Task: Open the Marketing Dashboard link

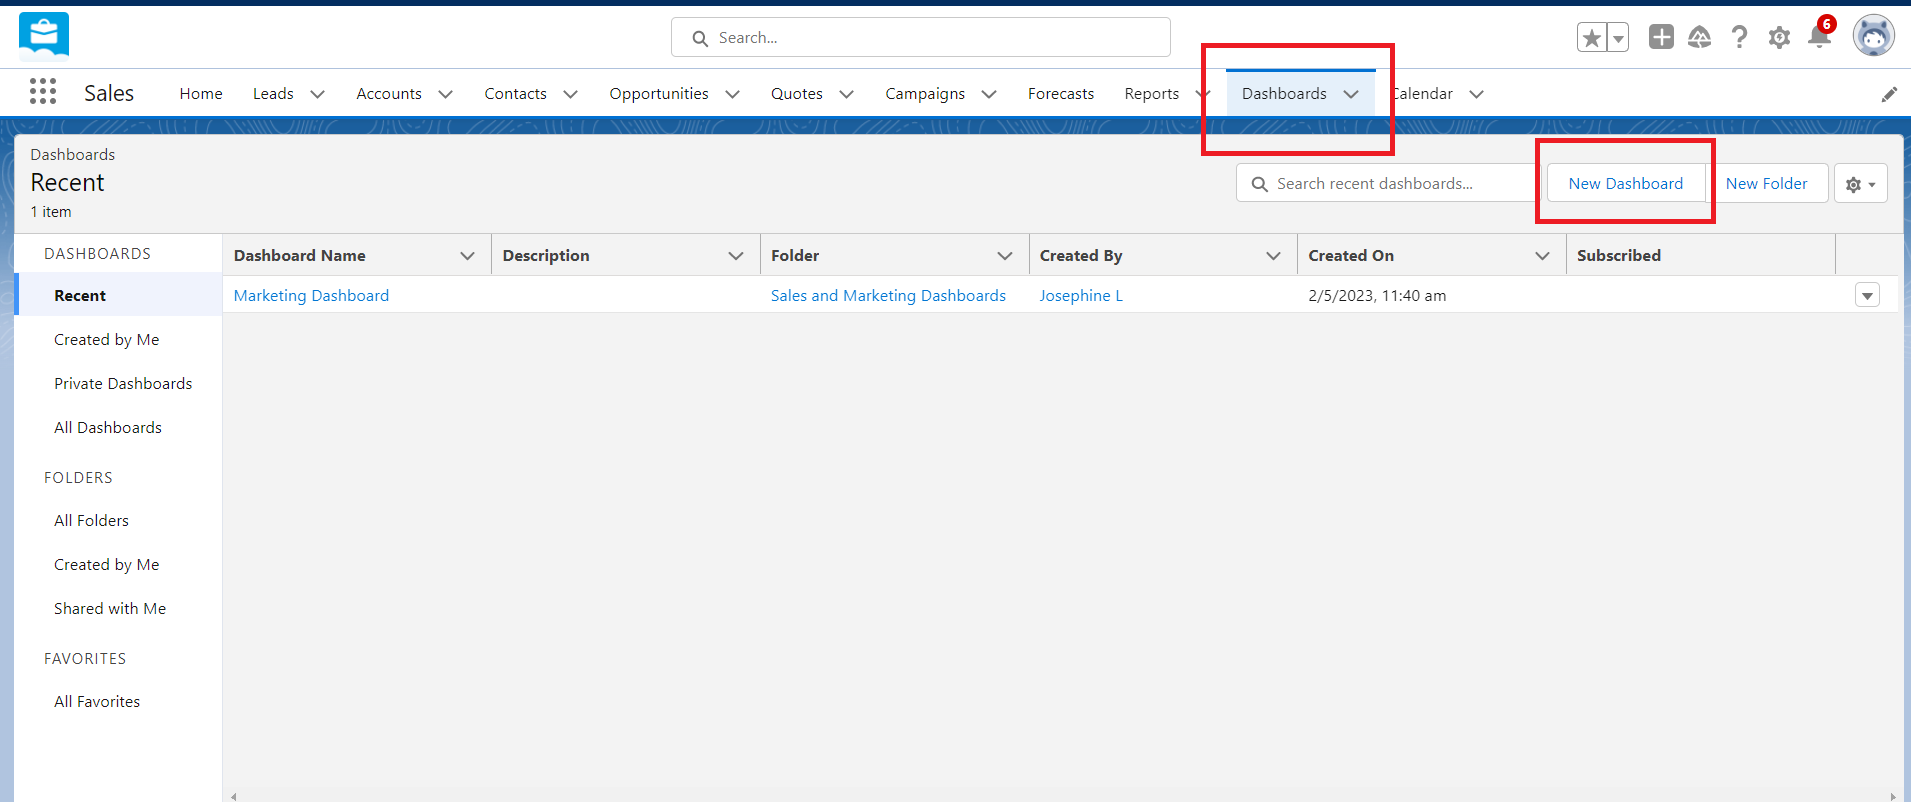Action: (x=311, y=296)
